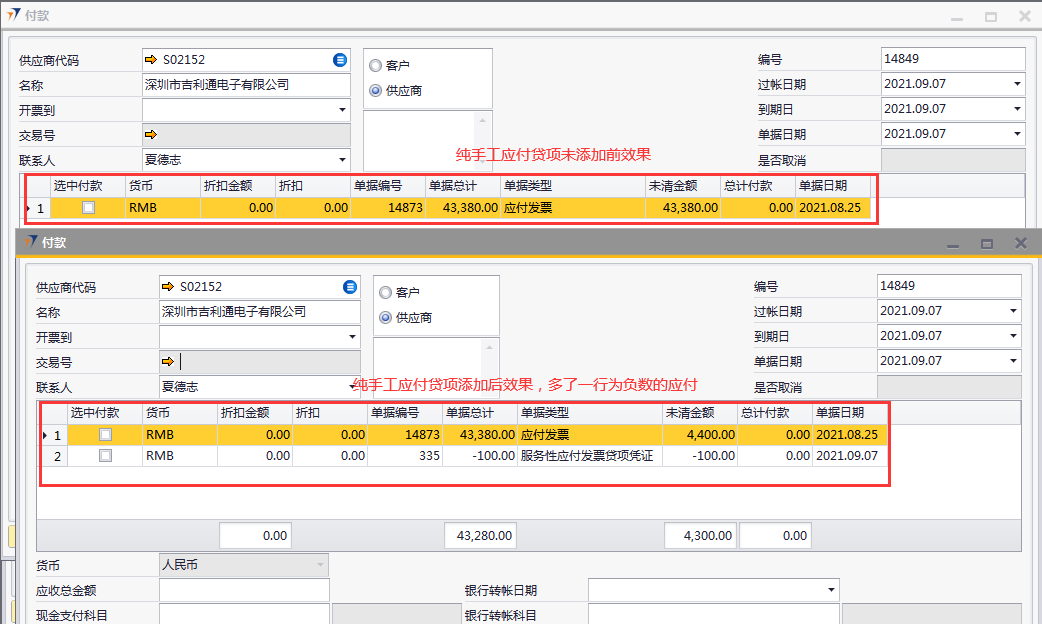Open the 银行转帐日期 dropdown
The image size is (1042, 624).
pyautogui.click(x=830, y=591)
